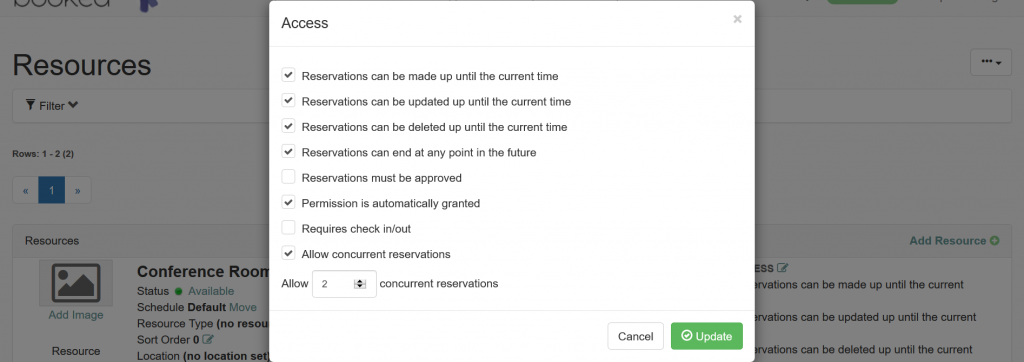
Task: Click the Sort Order edit icon
Action: tap(208, 339)
